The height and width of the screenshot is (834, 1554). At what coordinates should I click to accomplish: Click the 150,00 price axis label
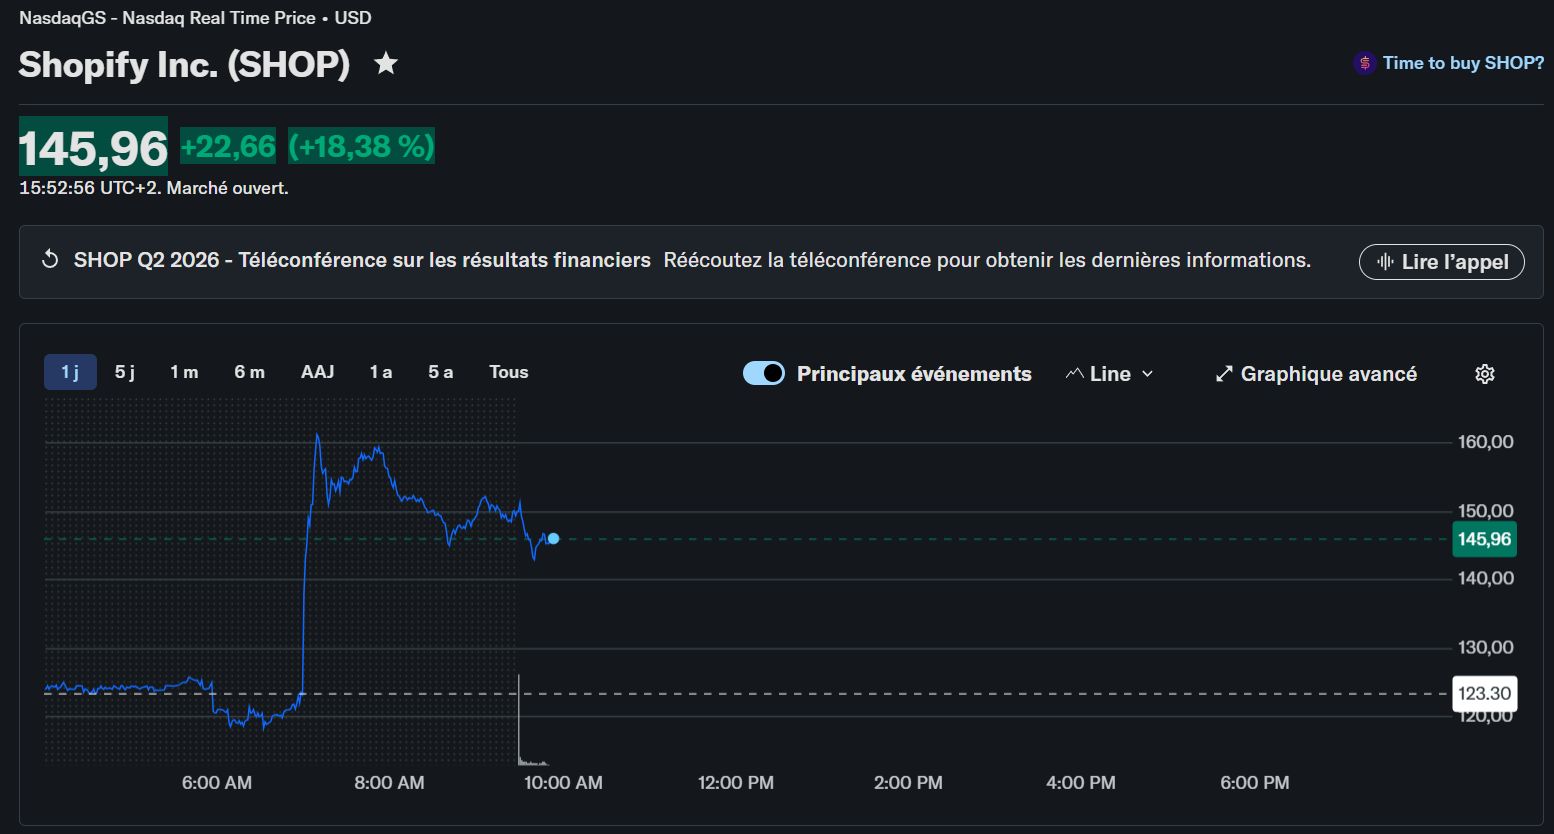[1486, 511]
